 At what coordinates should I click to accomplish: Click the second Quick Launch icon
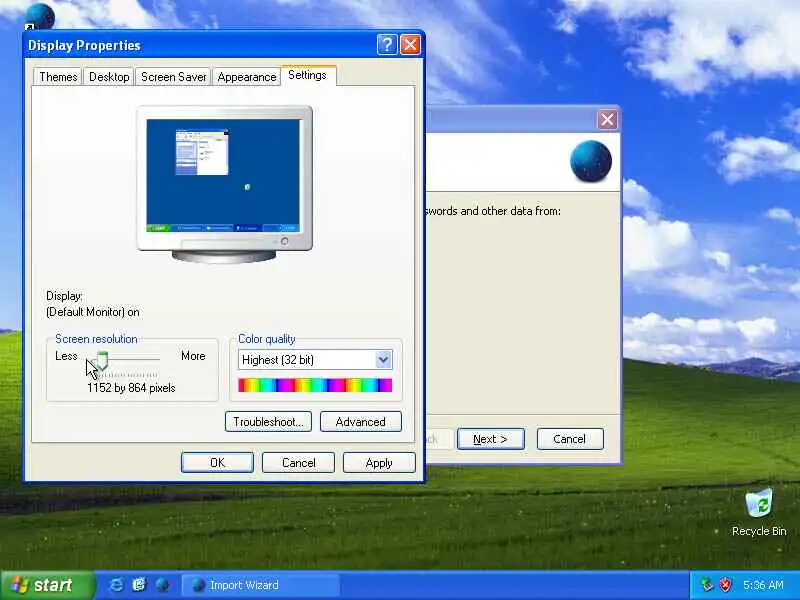click(x=139, y=585)
